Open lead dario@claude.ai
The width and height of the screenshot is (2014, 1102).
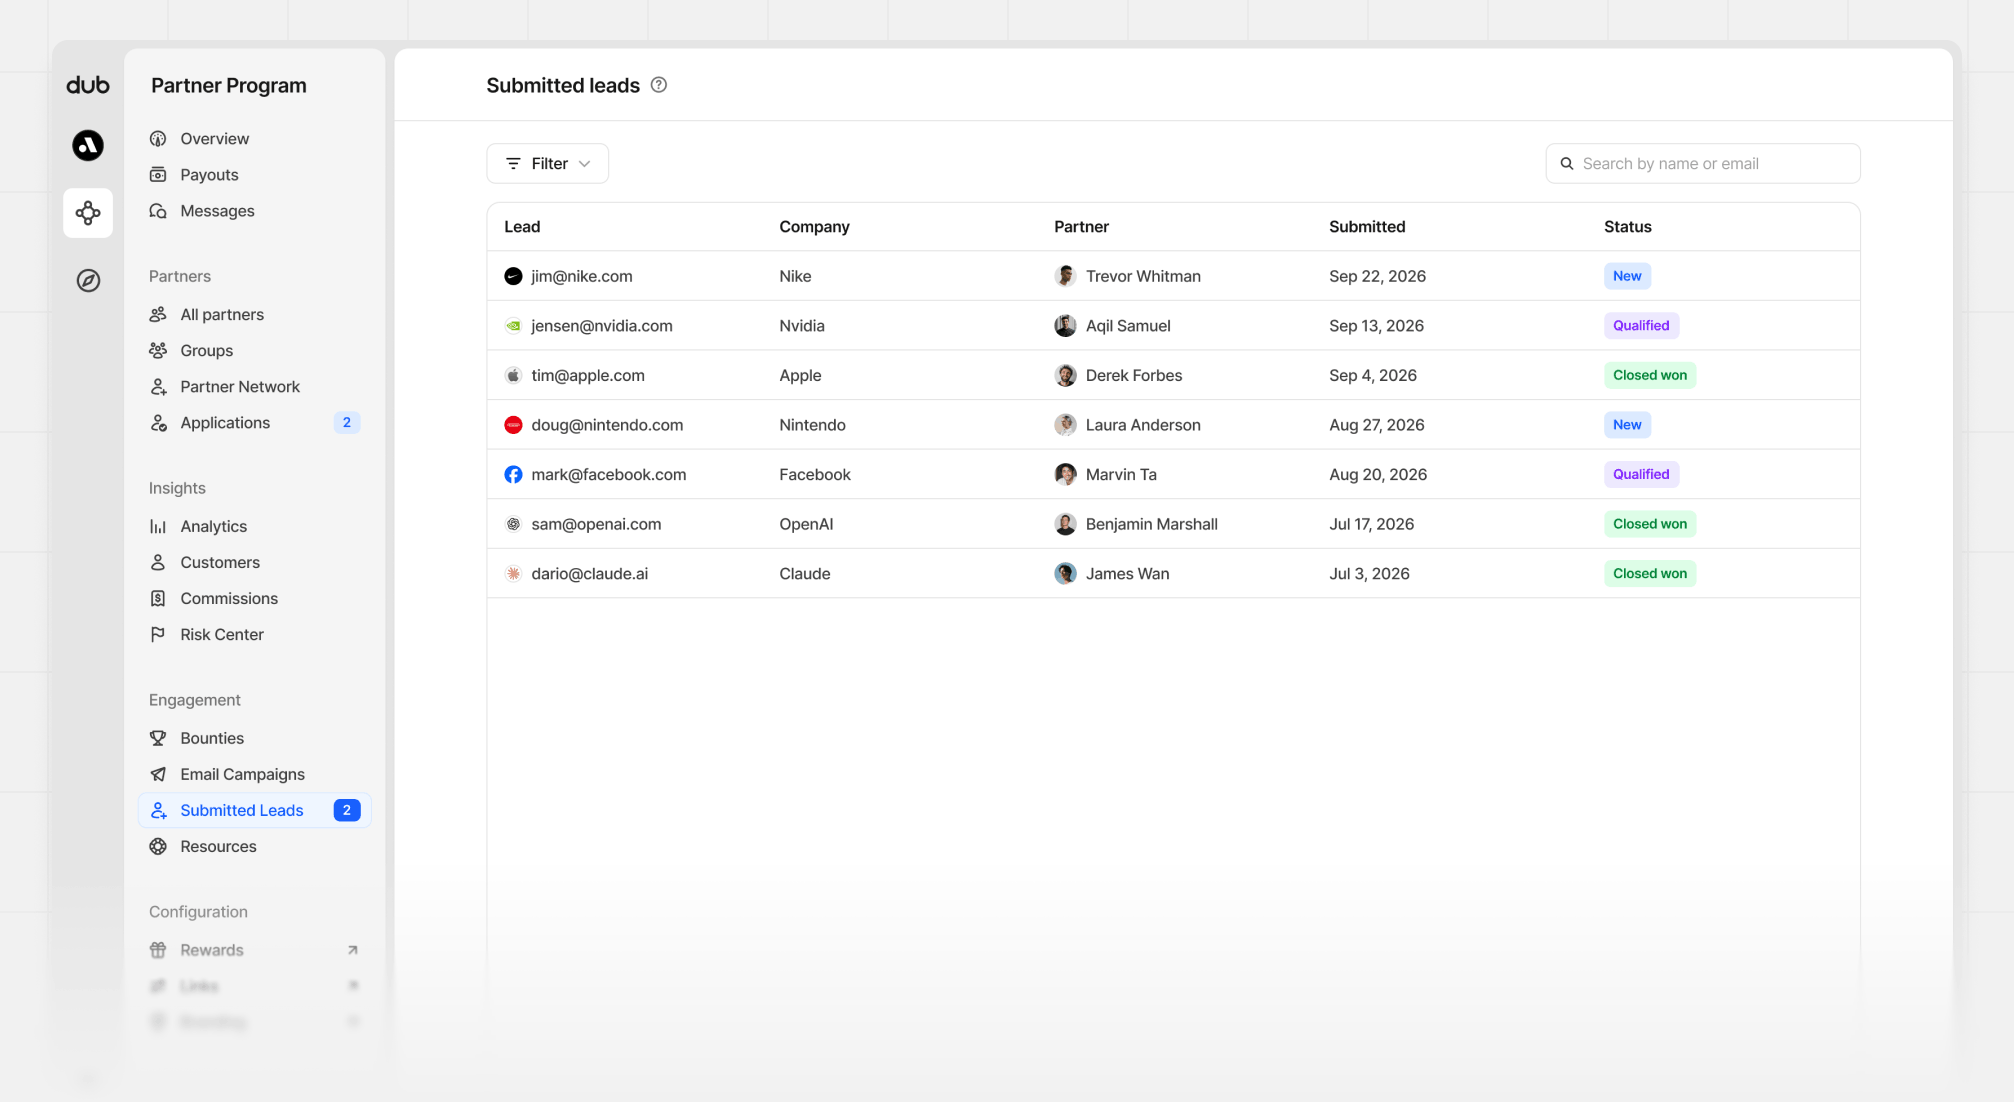[x=590, y=574]
